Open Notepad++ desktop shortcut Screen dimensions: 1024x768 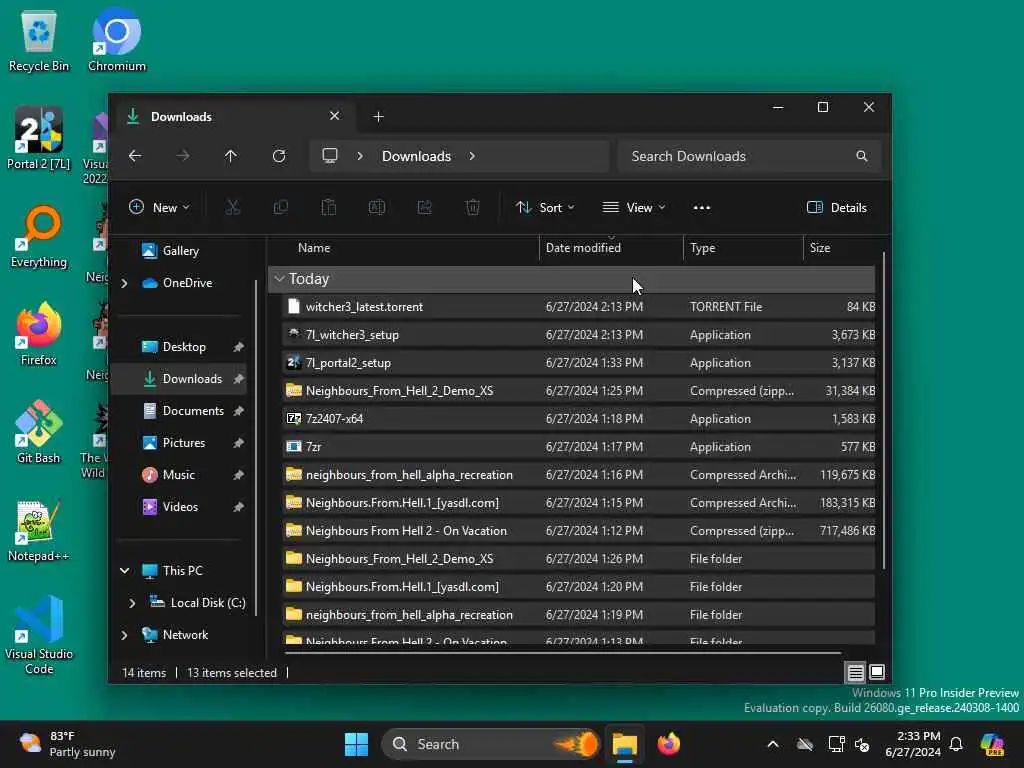39,530
